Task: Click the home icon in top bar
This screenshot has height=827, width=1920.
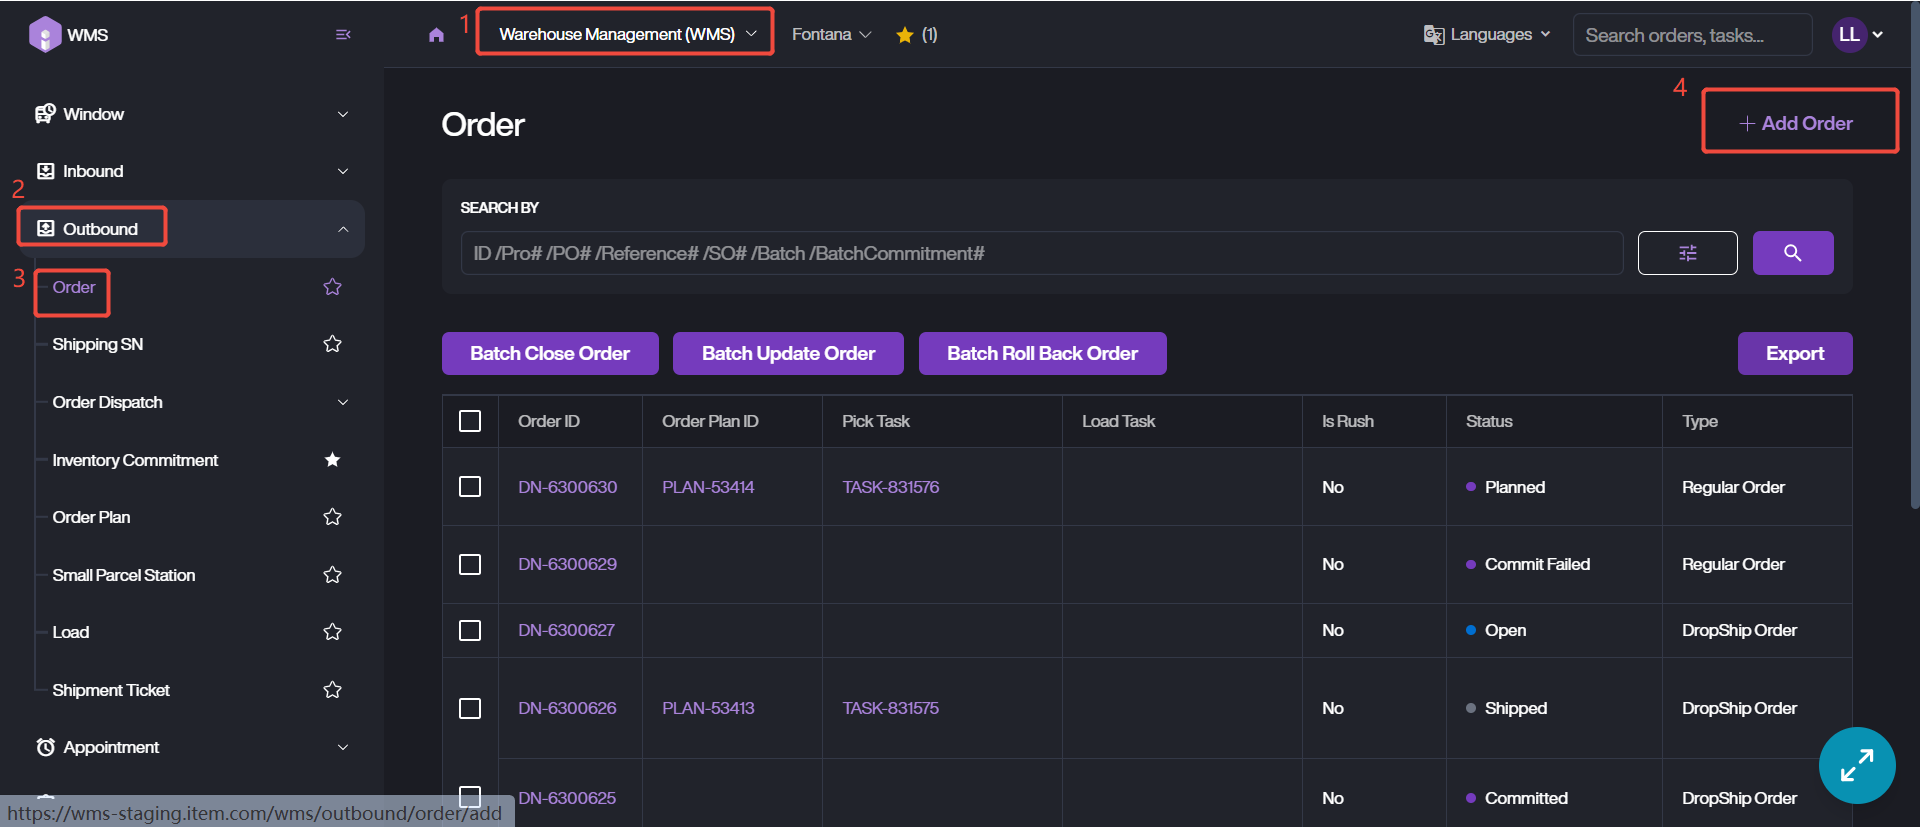Action: (x=436, y=35)
